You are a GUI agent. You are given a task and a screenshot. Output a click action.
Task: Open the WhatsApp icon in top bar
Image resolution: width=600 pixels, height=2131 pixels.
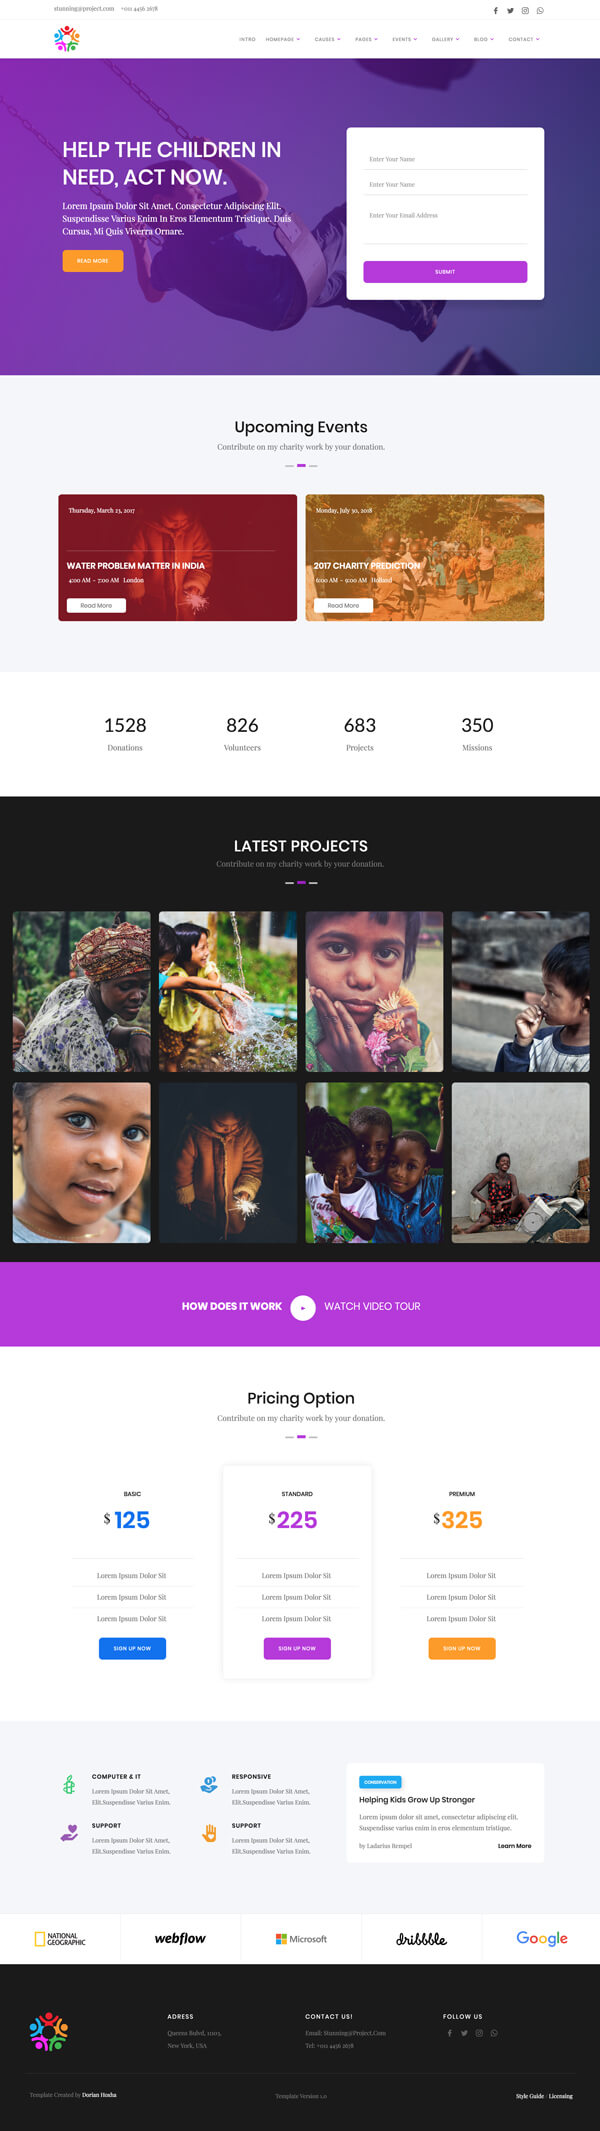tap(540, 10)
